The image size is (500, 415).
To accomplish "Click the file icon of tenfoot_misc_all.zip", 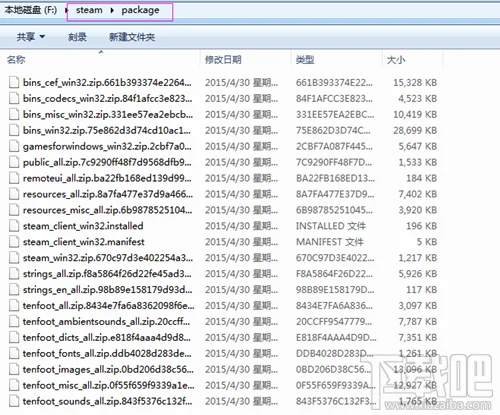I will (14, 385).
